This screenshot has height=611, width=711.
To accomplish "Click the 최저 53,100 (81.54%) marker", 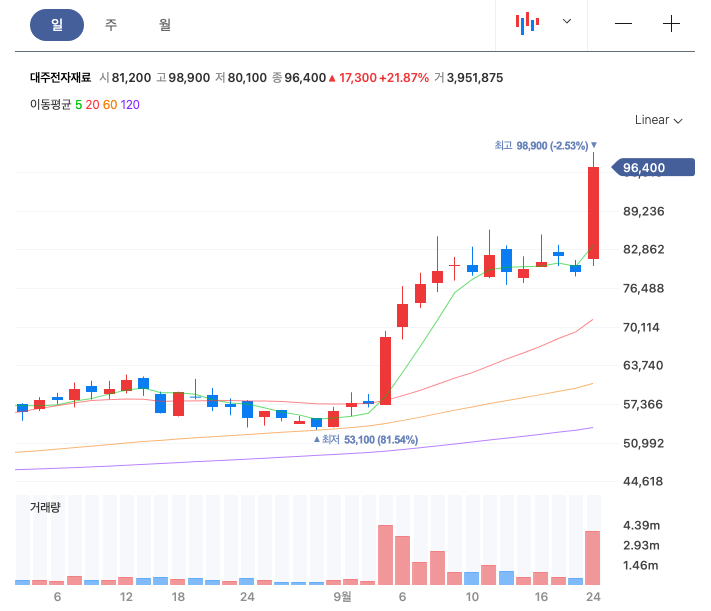I will 366,440.
